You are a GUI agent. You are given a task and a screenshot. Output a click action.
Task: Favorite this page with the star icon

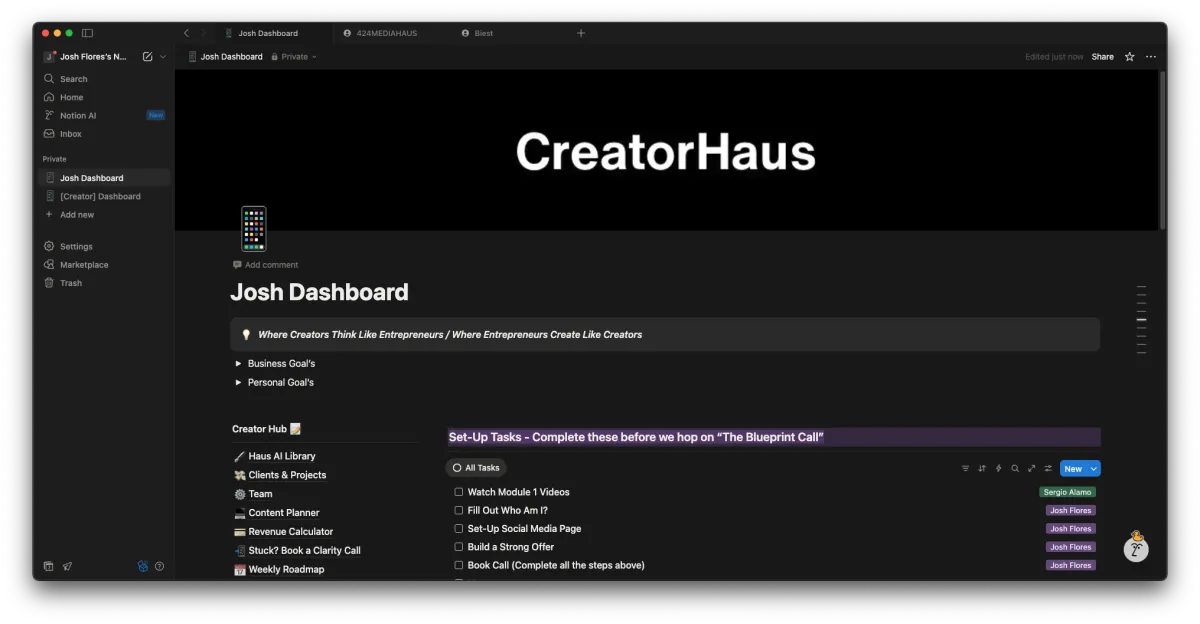tap(1130, 57)
